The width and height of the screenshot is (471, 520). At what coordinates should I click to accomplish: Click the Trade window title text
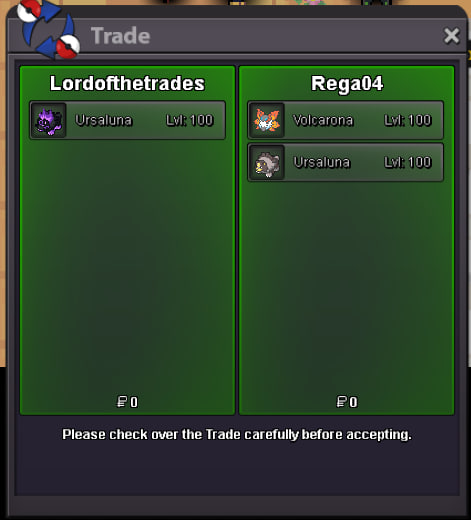click(121, 36)
